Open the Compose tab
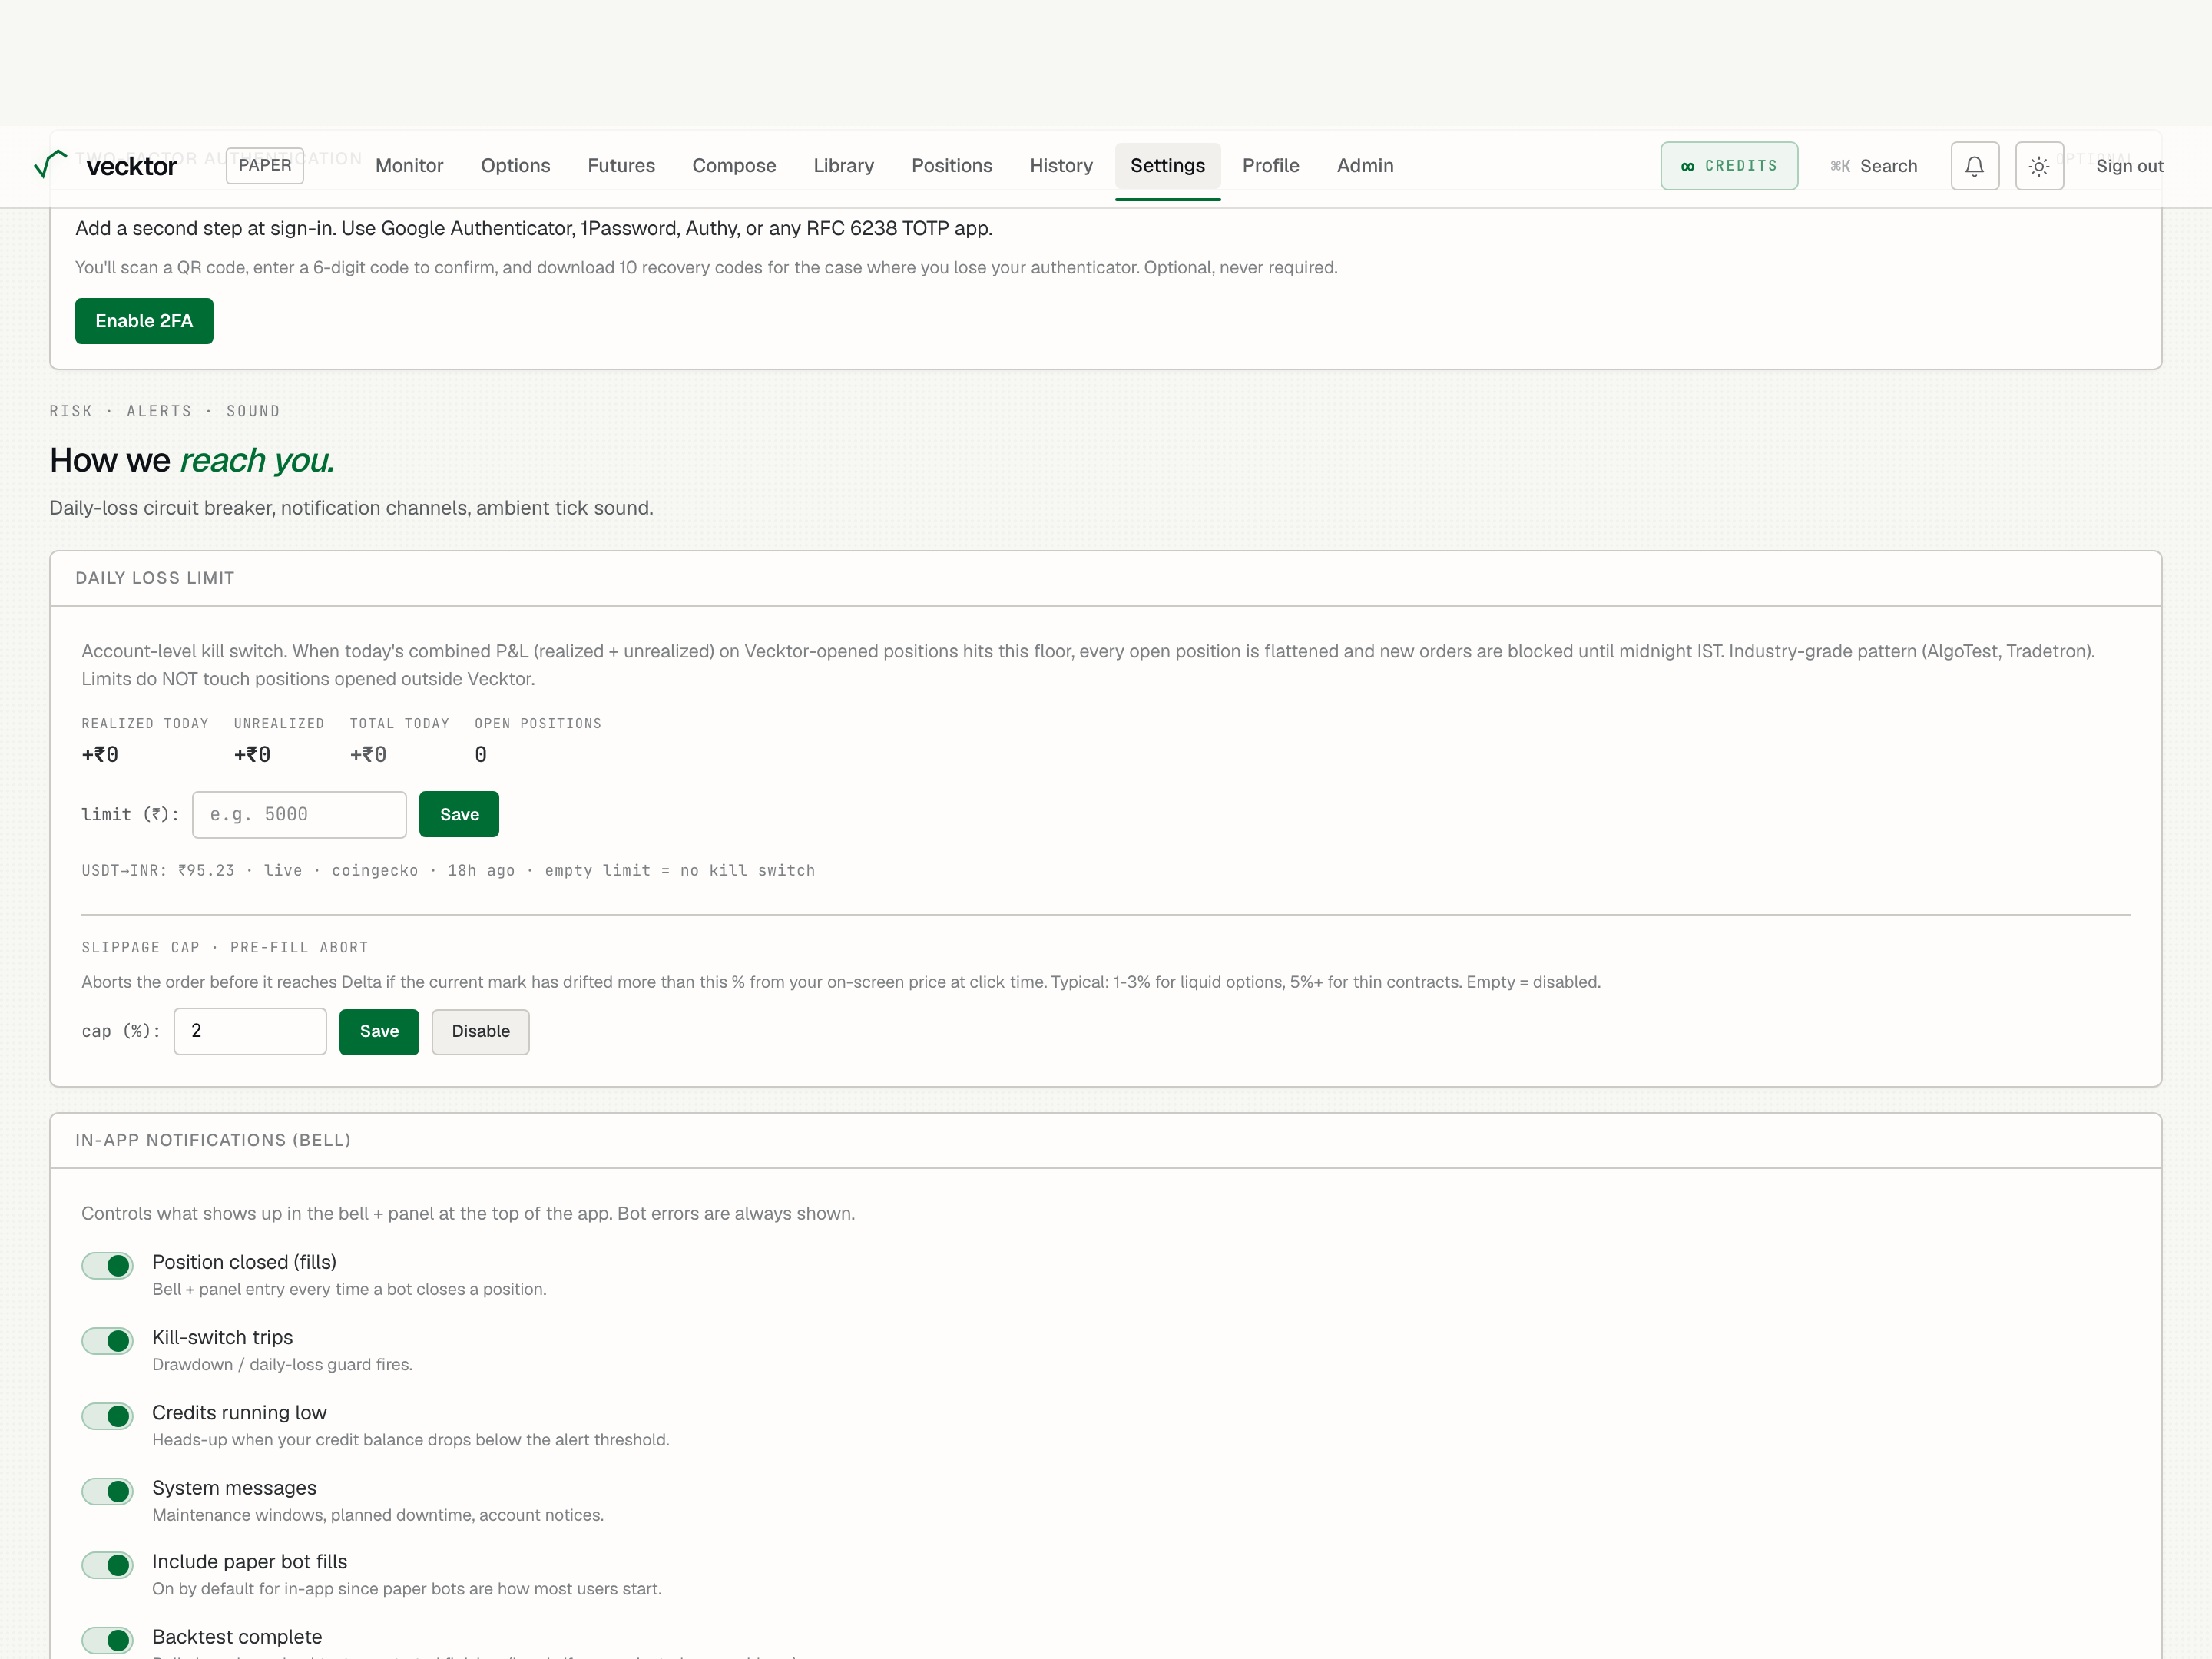 (x=734, y=166)
